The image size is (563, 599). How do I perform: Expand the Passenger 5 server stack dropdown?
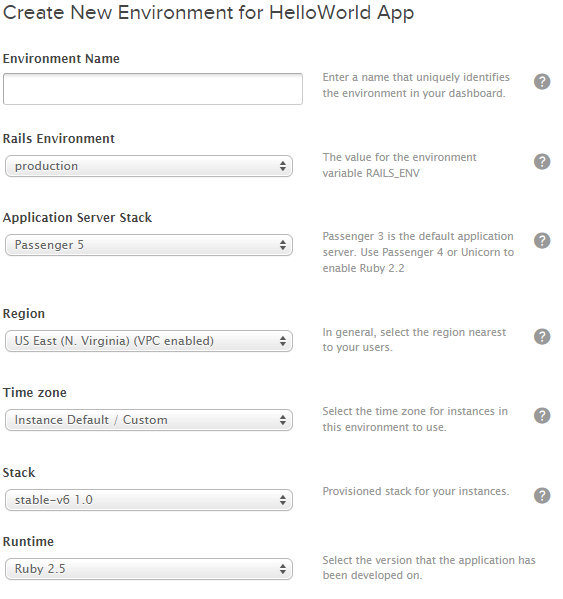coord(149,245)
